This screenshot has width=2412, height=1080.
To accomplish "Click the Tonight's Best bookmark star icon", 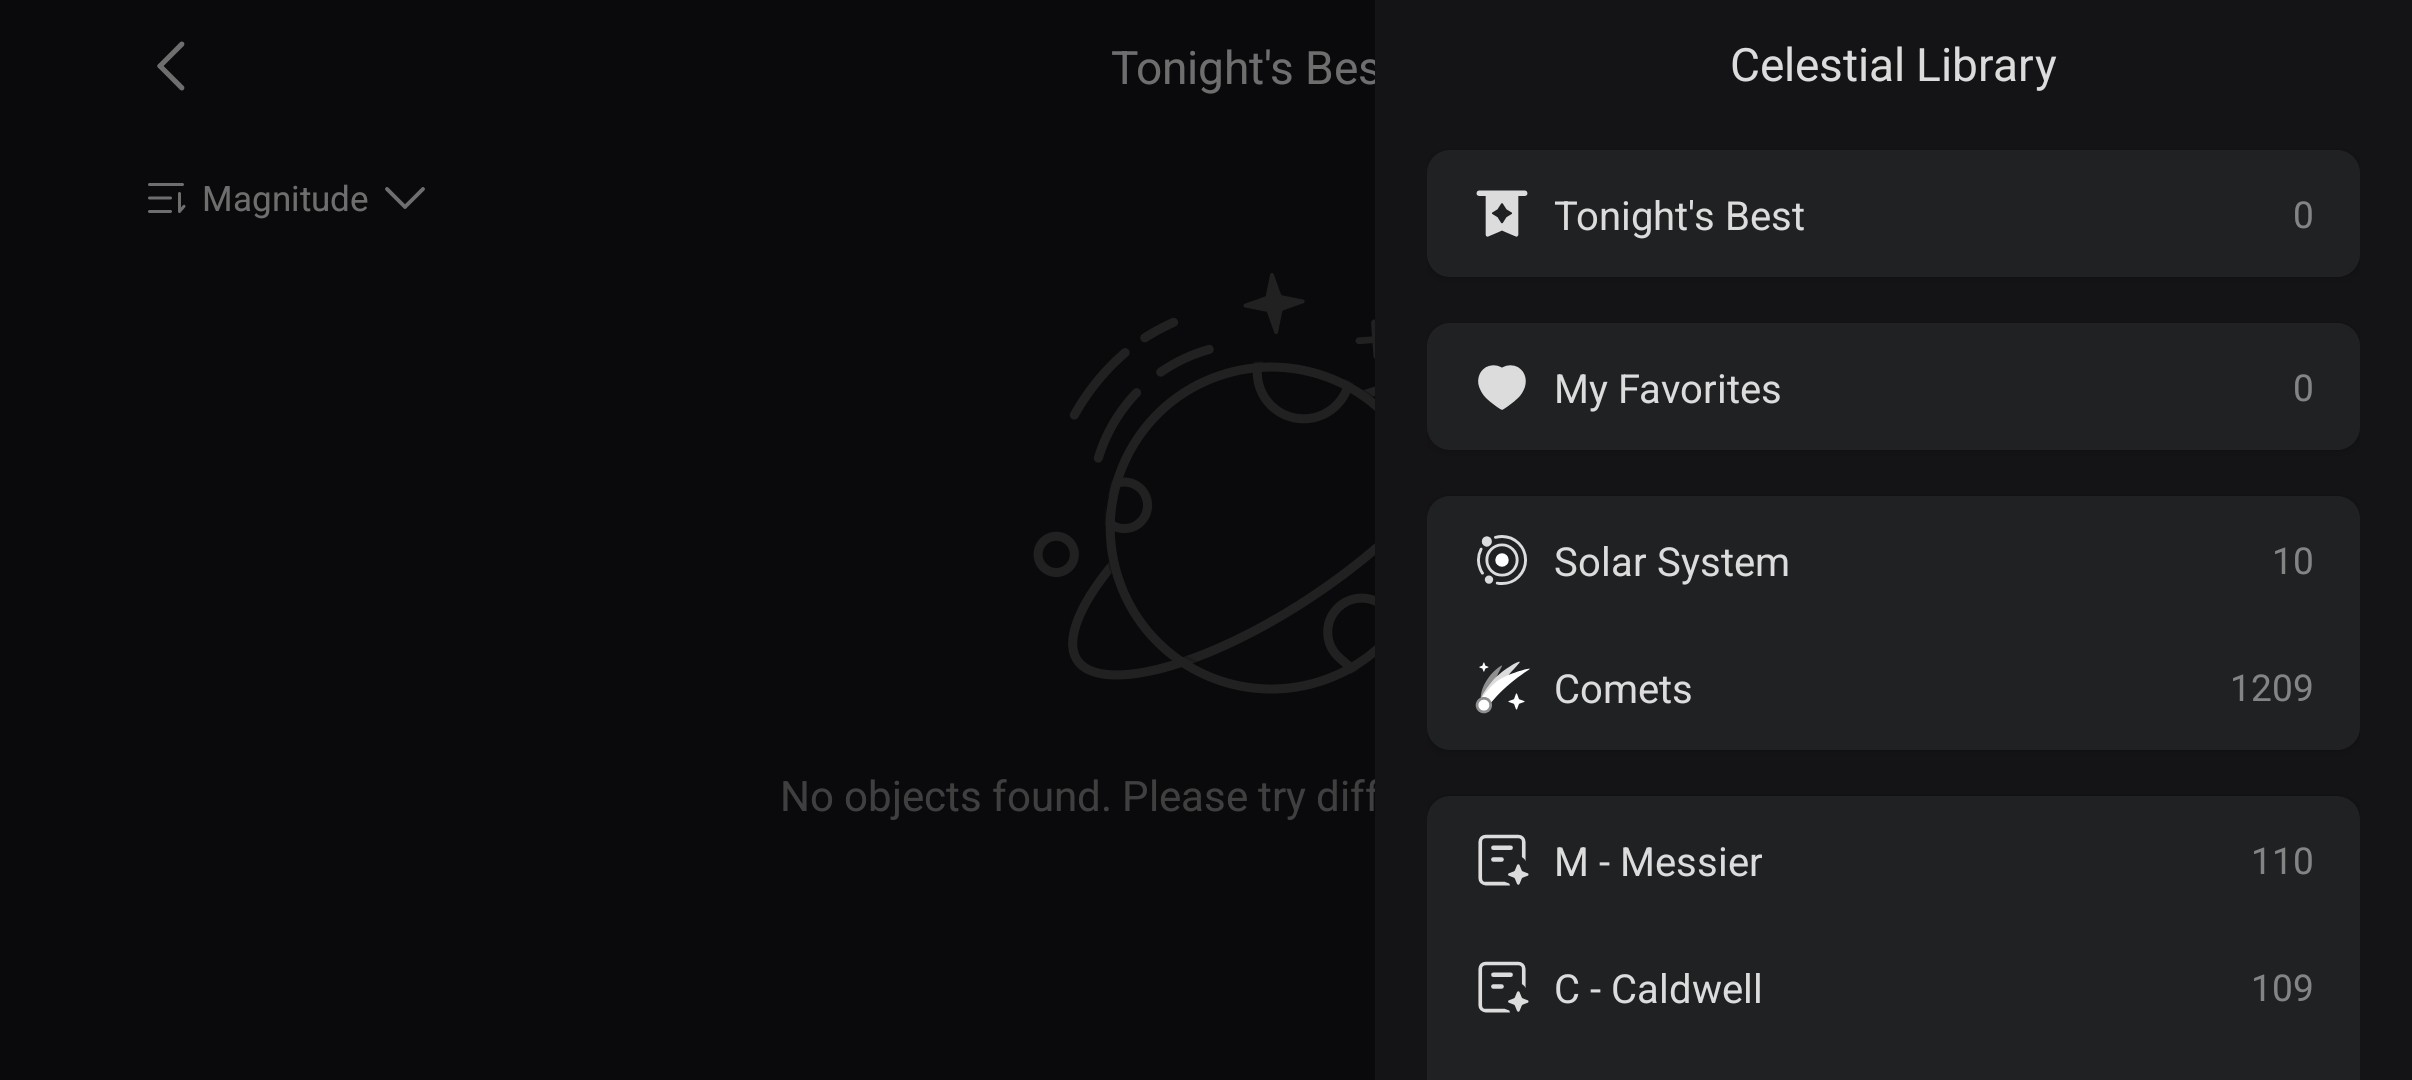I will click(x=1501, y=214).
